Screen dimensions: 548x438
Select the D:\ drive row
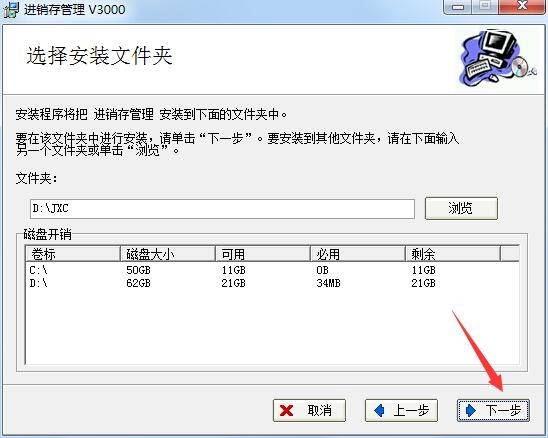click(x=272, y=283)
